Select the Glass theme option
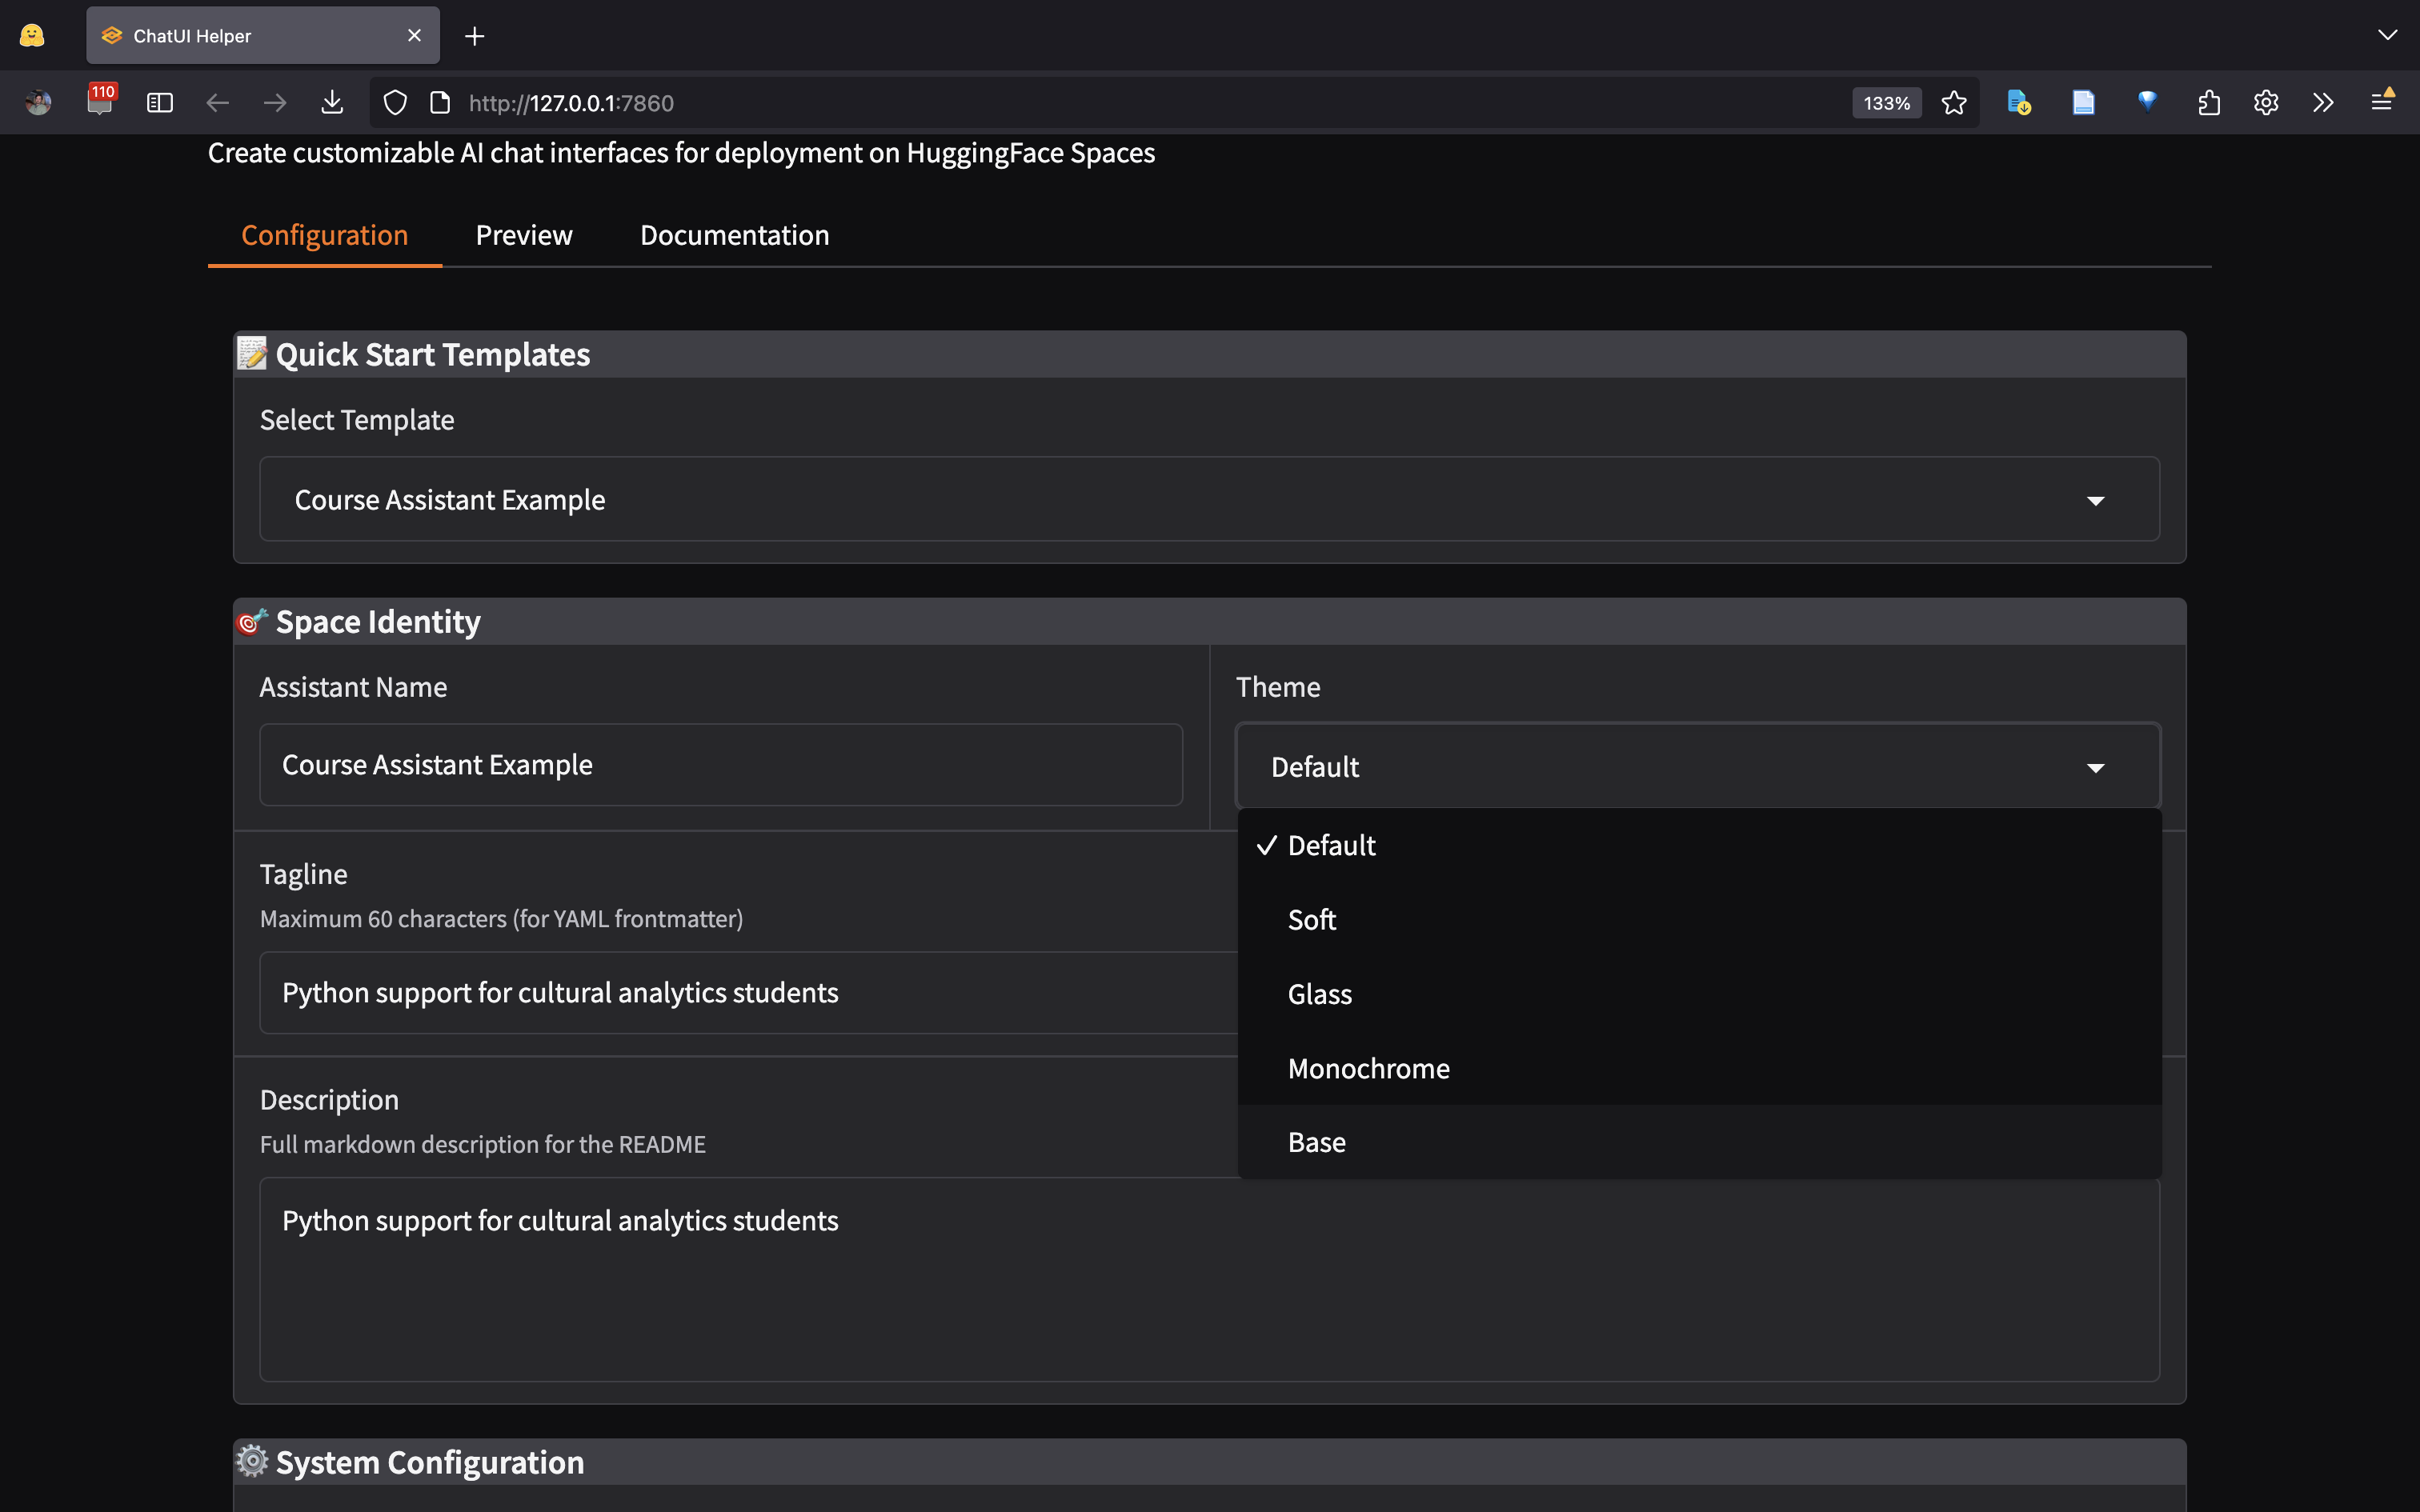Viewport: 2420px width, 1512px height. tap(1320, 994)
